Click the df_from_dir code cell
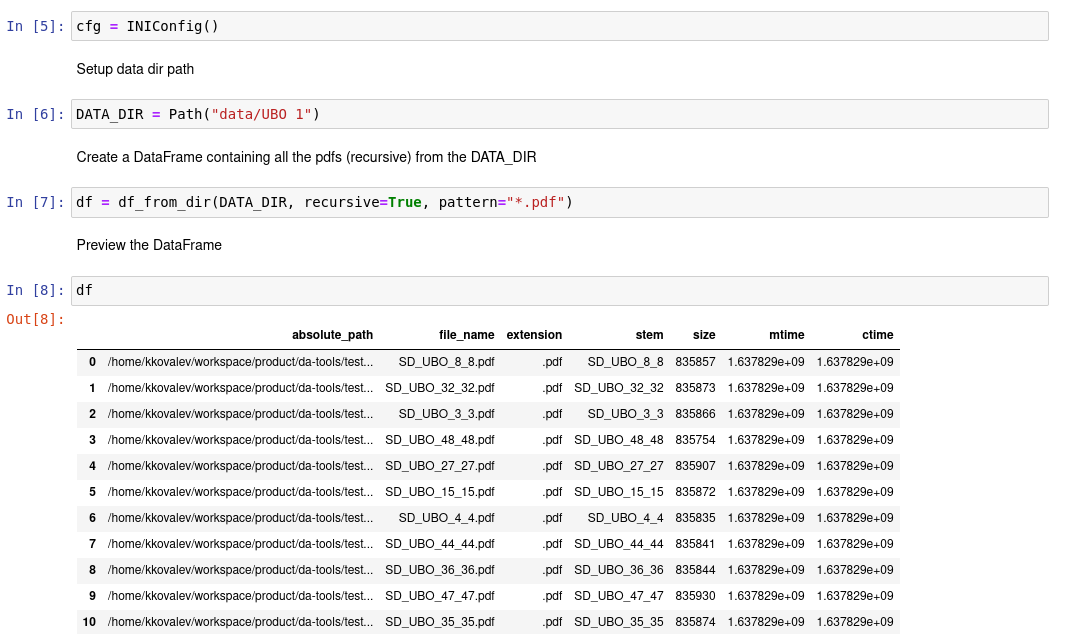This screenshot has height=634, width=1068. click(559, 202)
